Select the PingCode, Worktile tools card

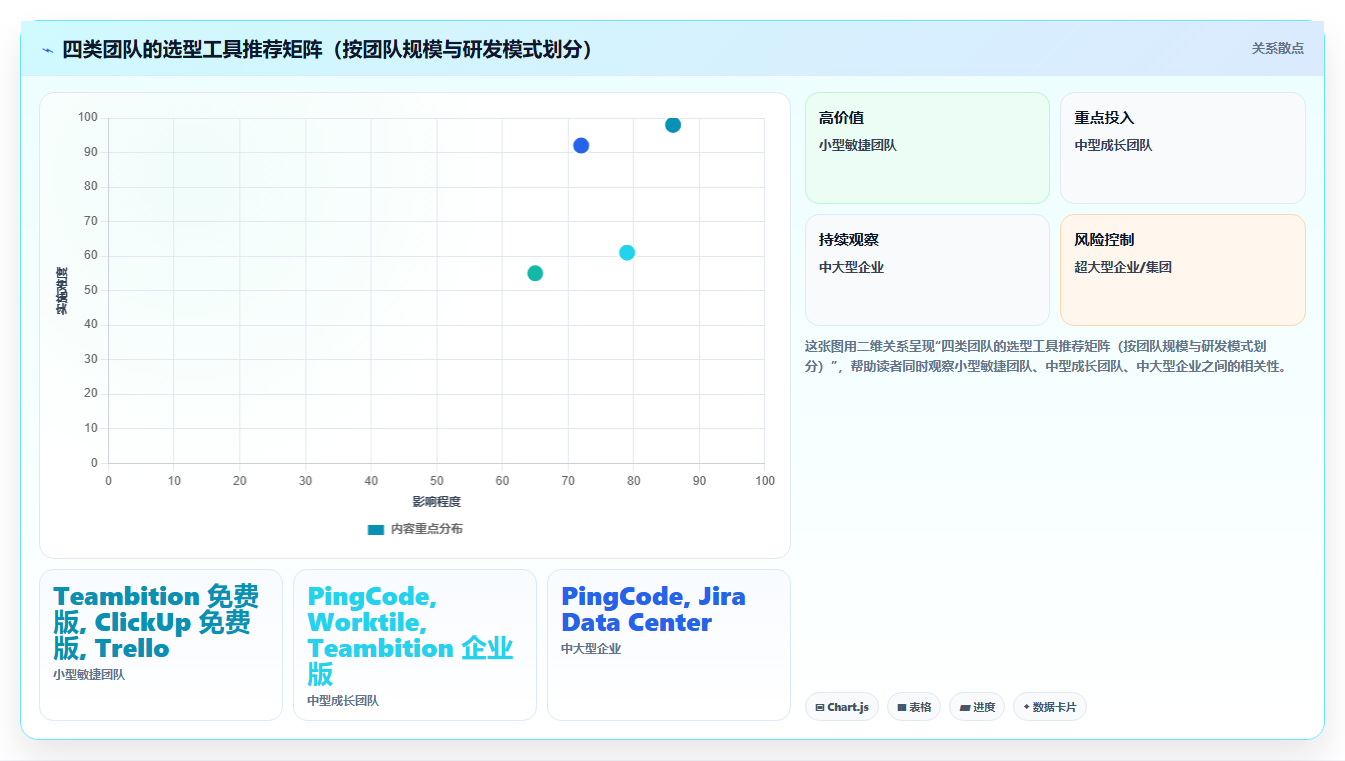[415, 645]
